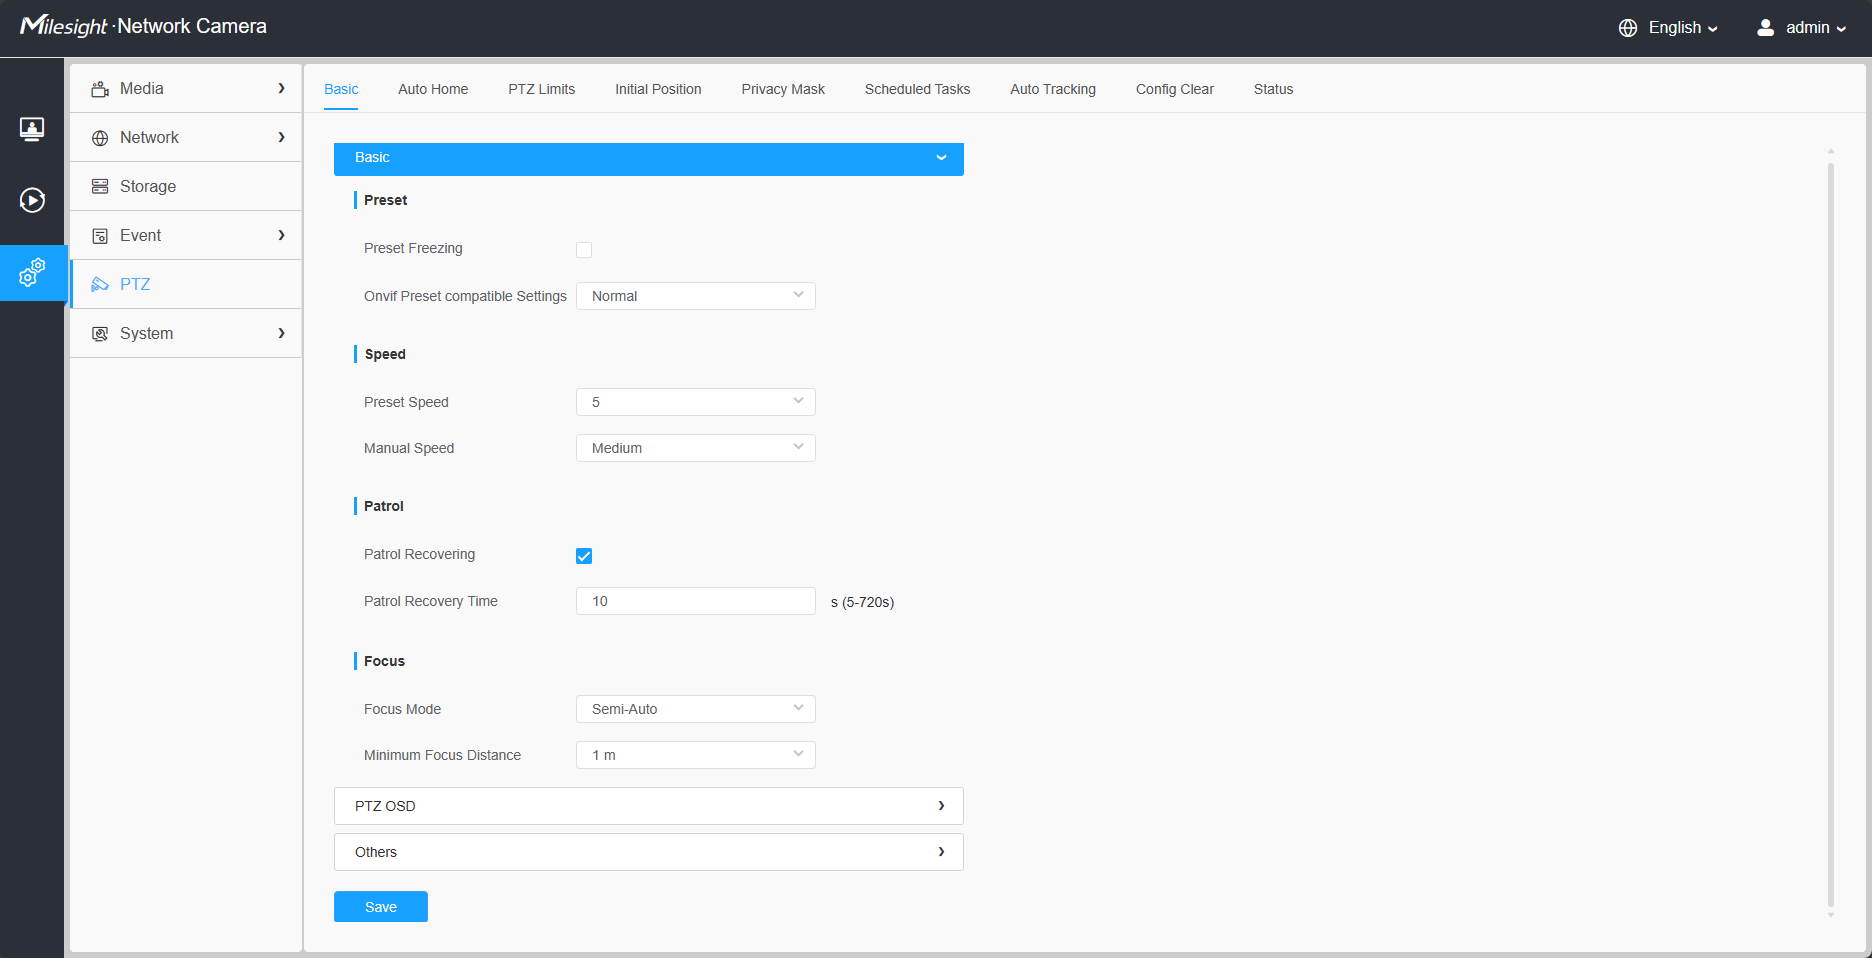
Task: Switch to the Auto Home tab
Action: coord(433,89)
